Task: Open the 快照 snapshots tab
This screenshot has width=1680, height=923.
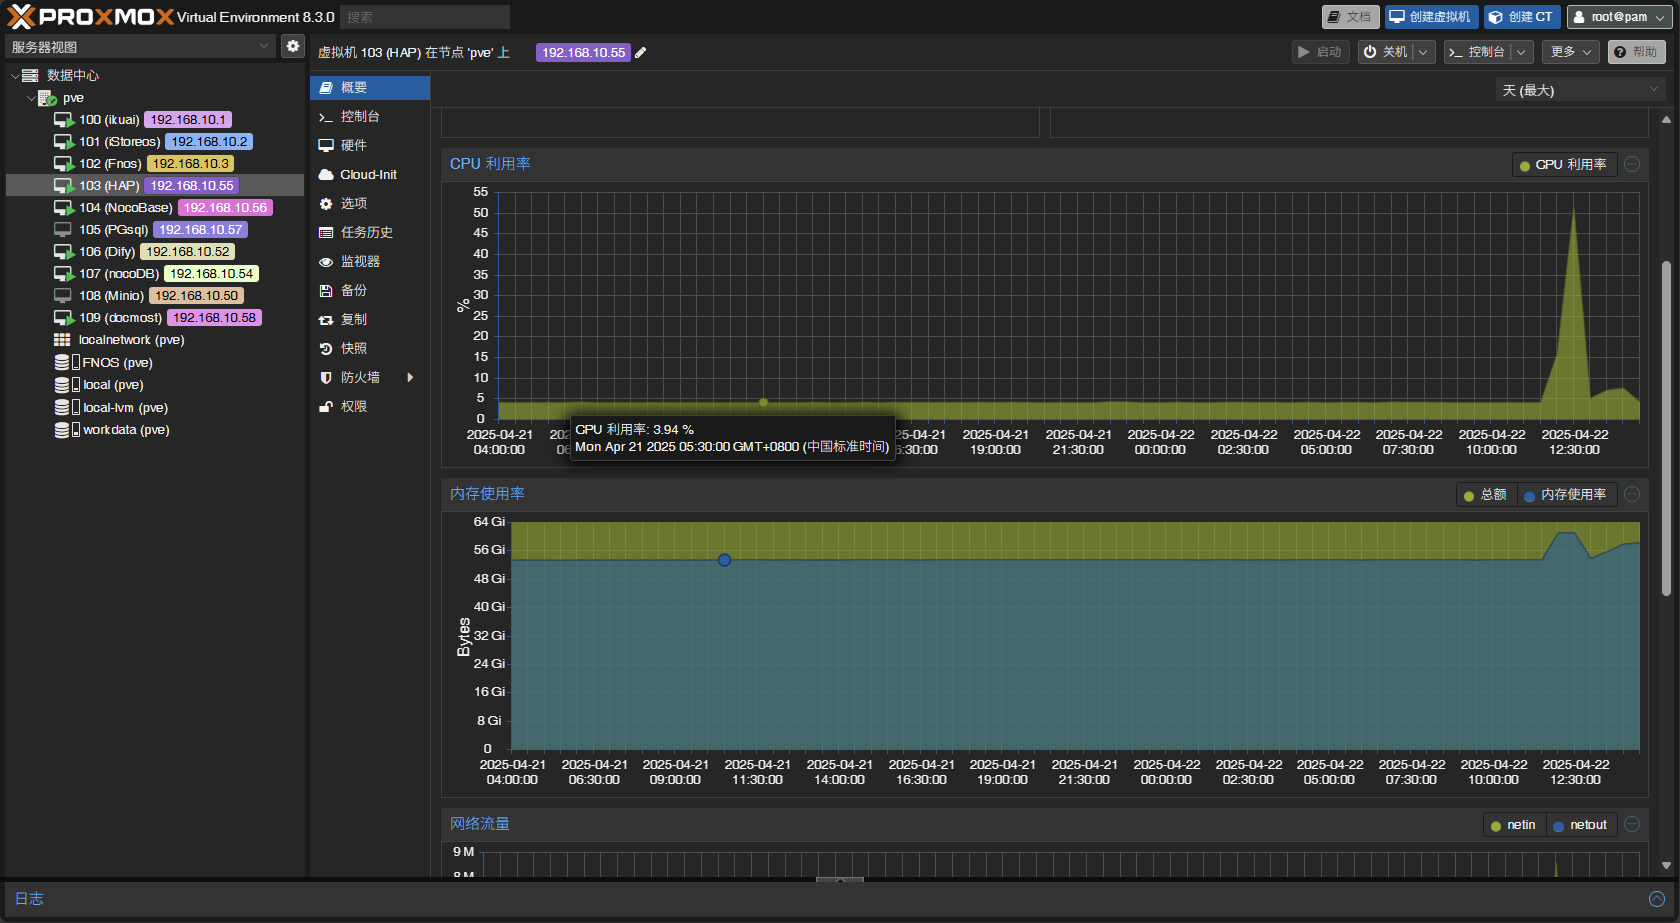Action: 354,348
